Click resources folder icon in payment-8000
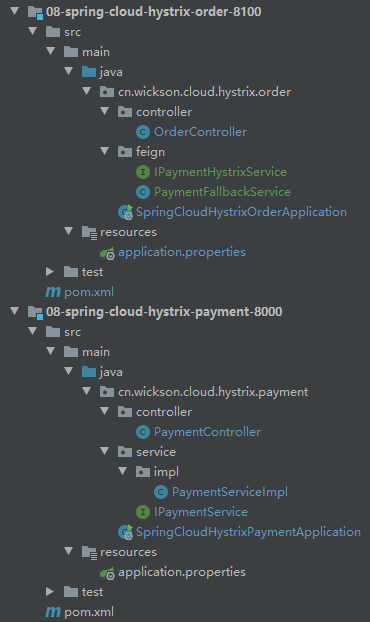 89,552
